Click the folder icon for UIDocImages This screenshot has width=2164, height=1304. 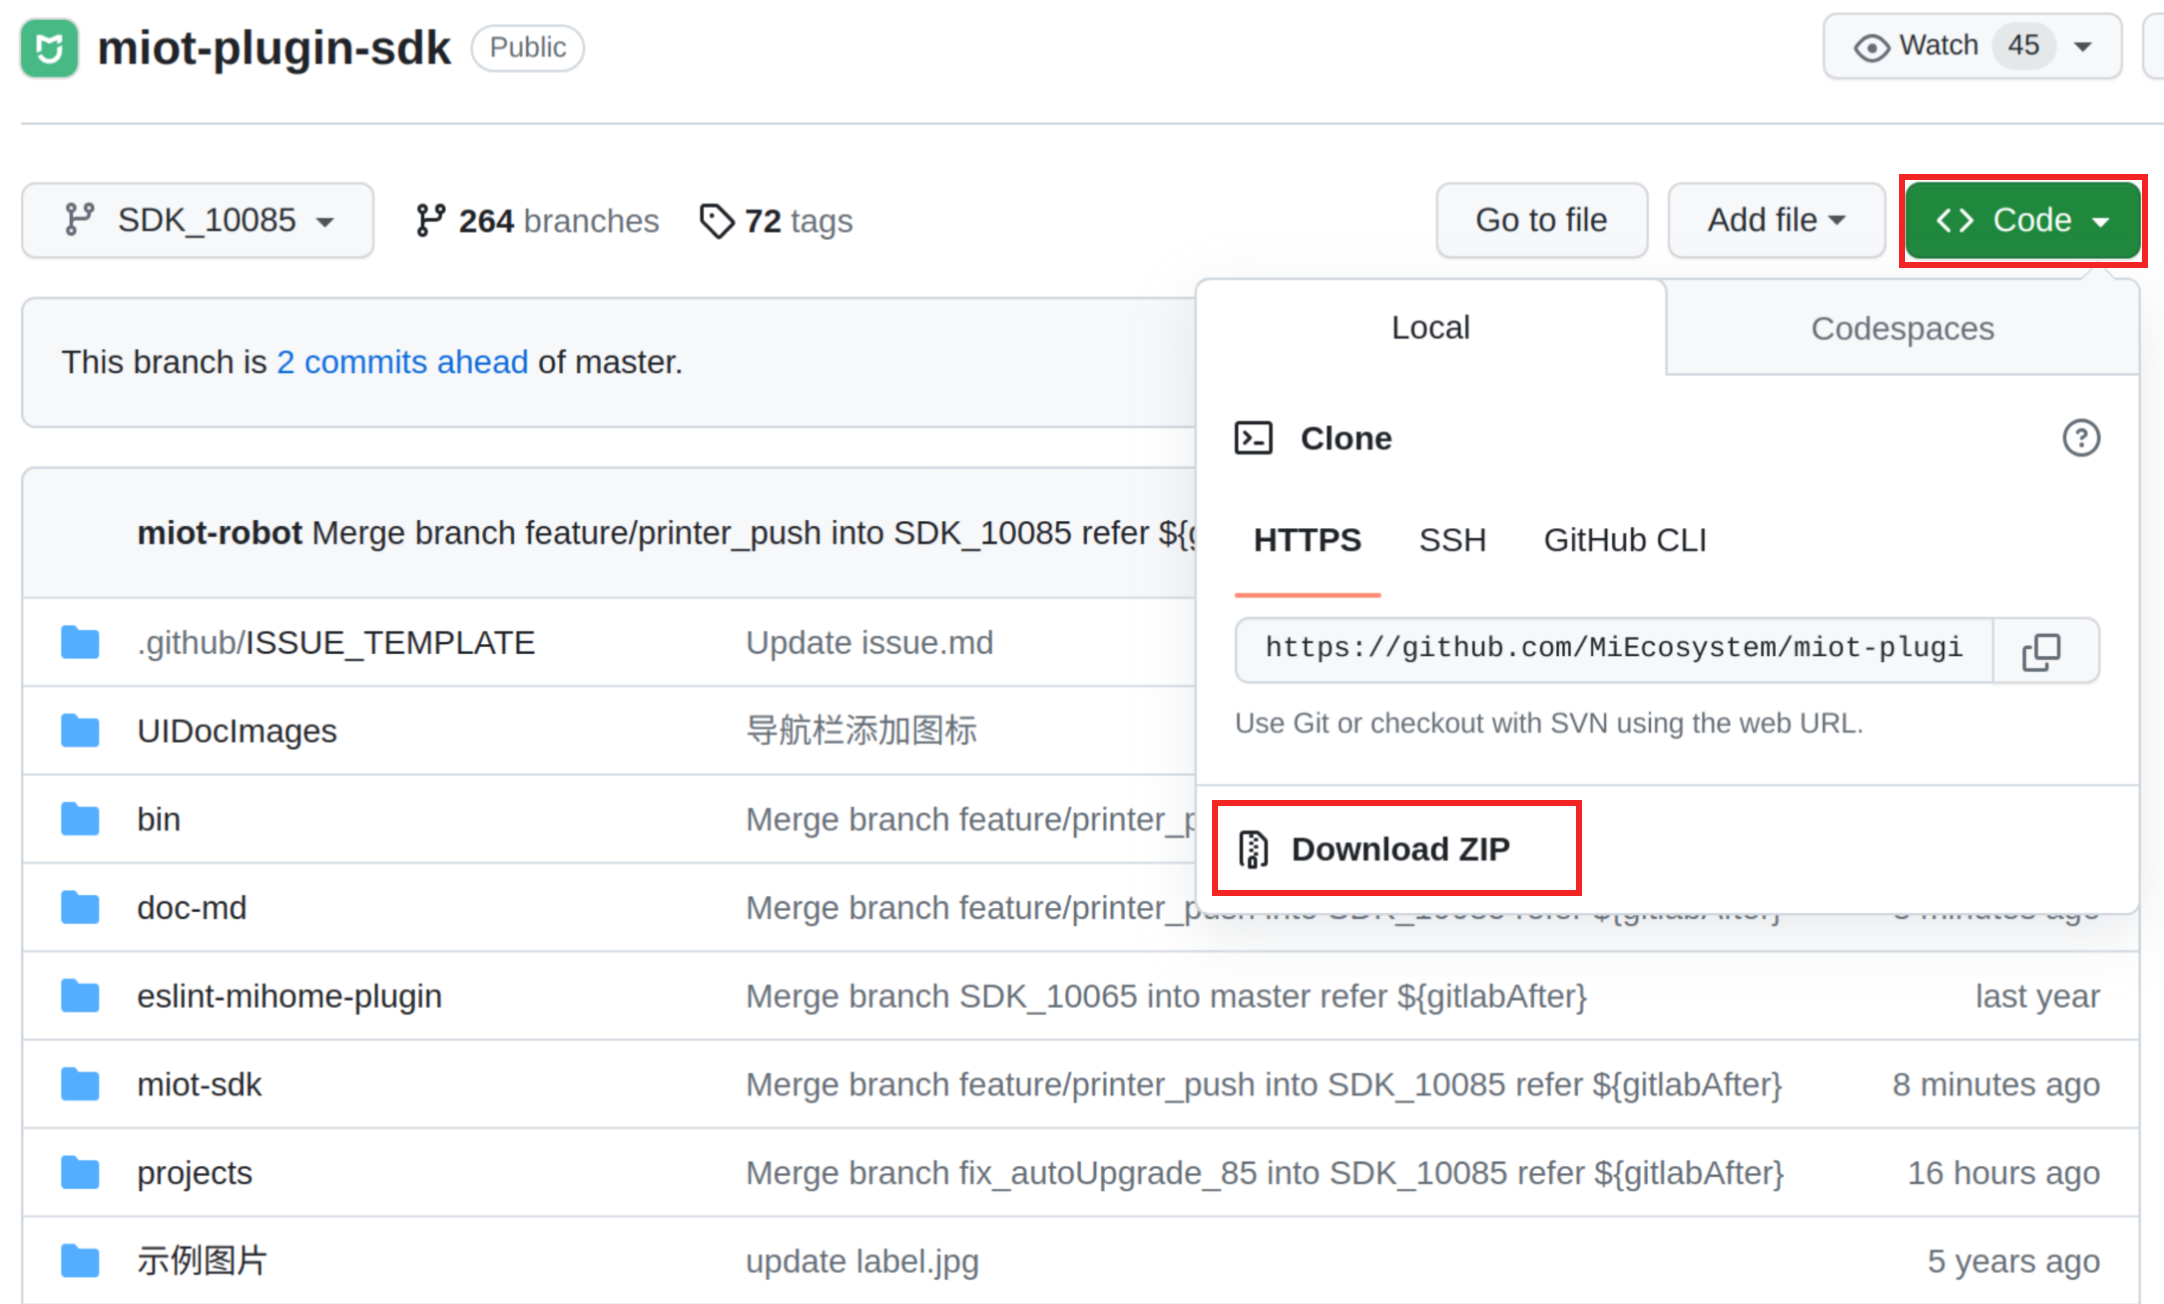click(80, 731)
